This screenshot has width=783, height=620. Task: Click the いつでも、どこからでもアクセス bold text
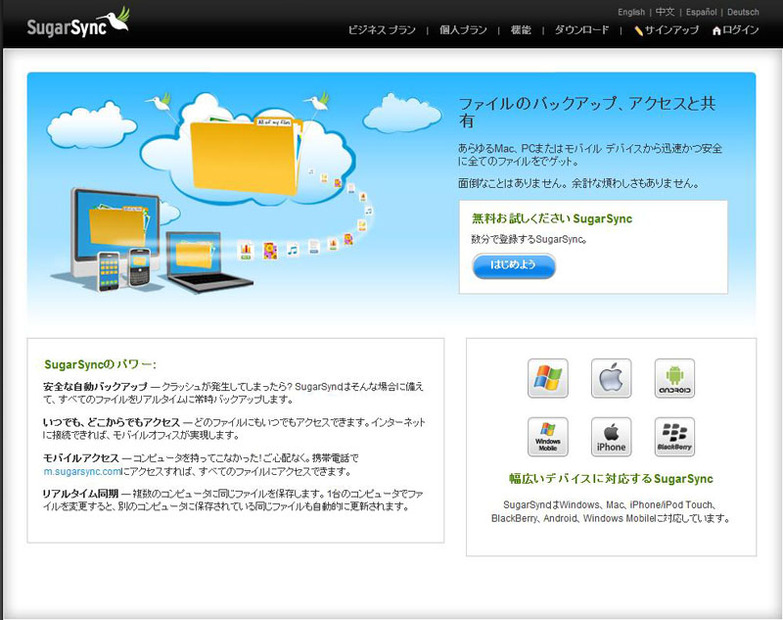111,423
